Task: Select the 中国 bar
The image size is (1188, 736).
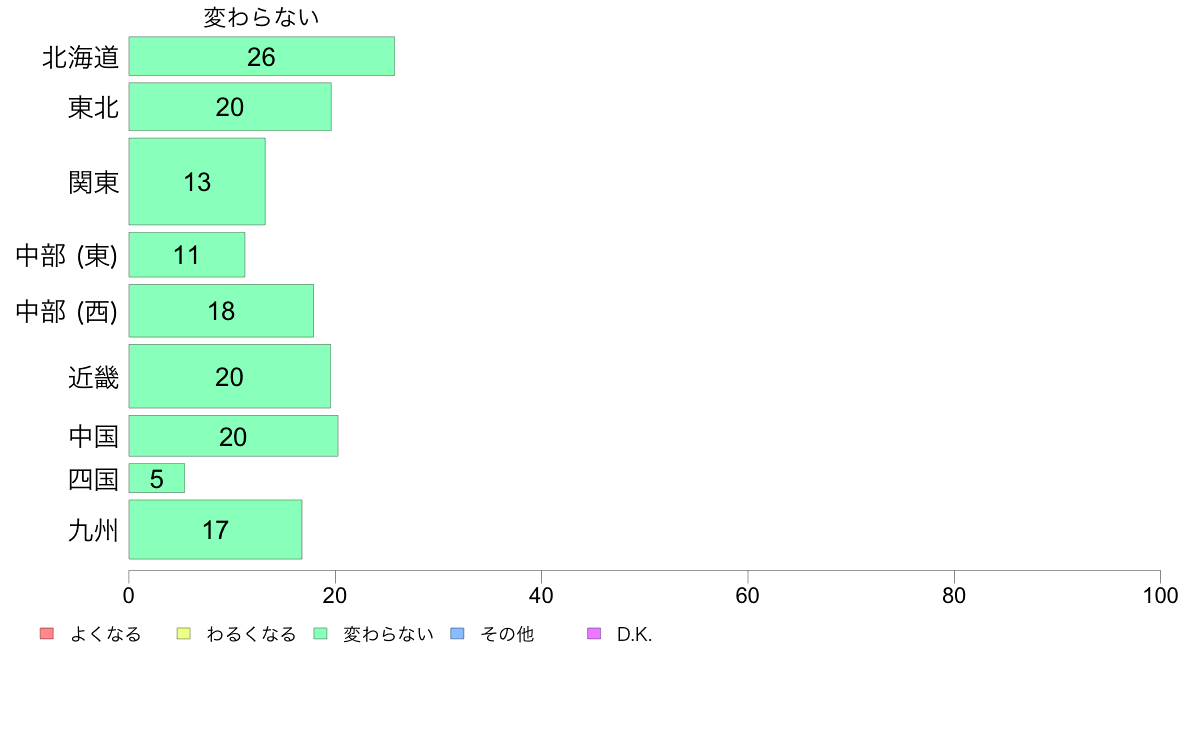Action: pyautogui.click(x=233, y=436)
